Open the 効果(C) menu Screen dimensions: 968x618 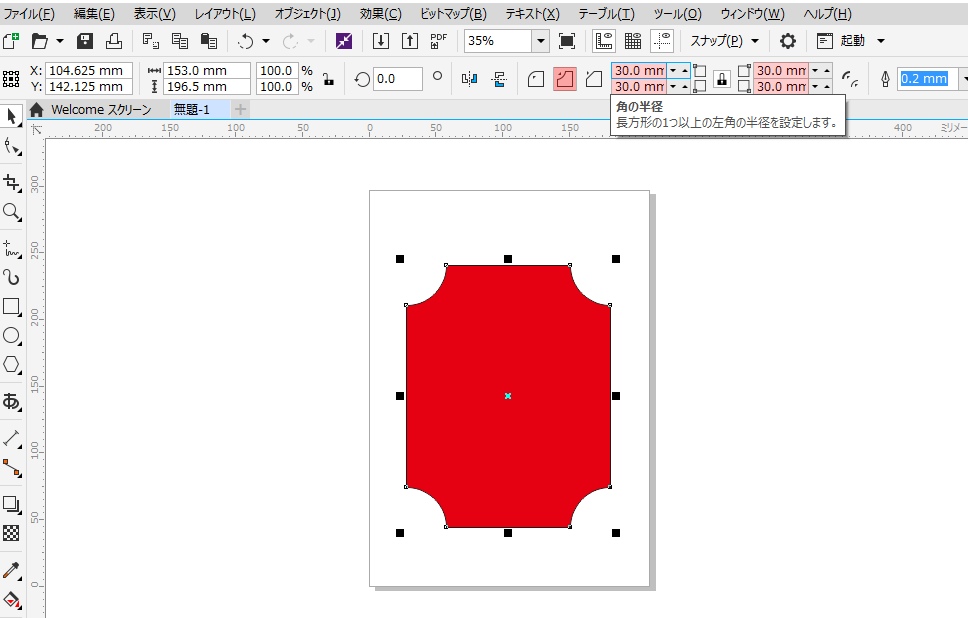click(380, 14)
